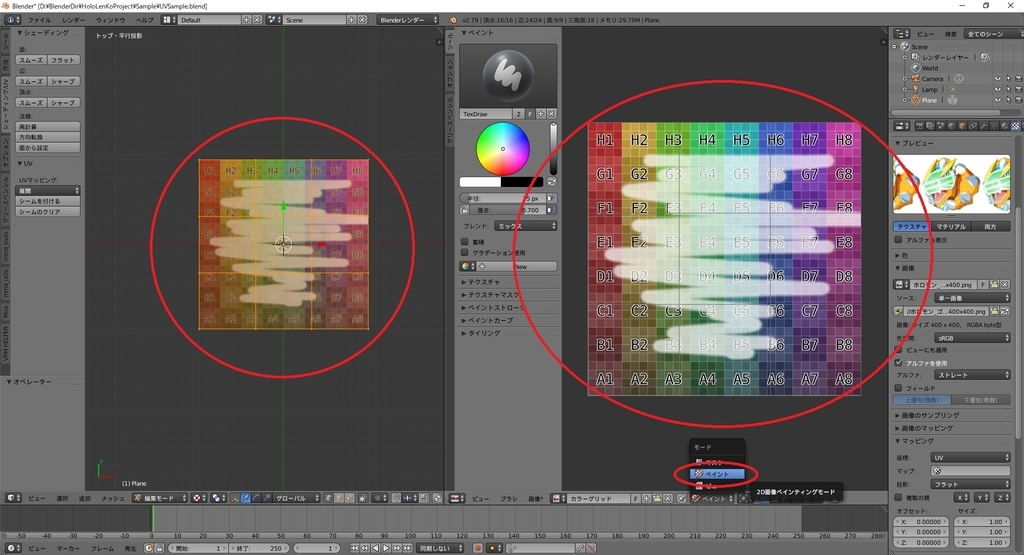The width and height of the screenshot is (1024, 555).
Task: Click the viewport shading selector icon
Action: coord(197,498)
